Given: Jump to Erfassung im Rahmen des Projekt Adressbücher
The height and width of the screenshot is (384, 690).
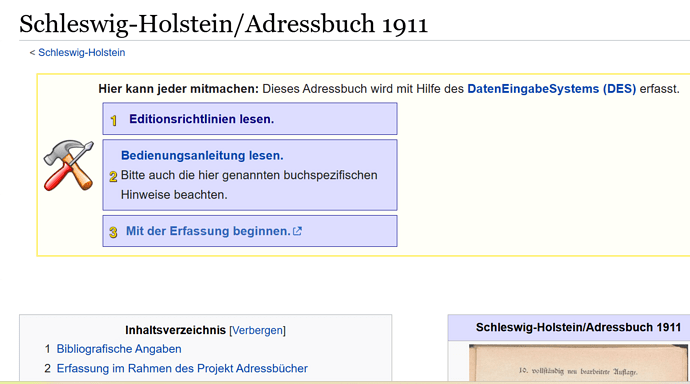Looking at the screenshot, I should 182,369.
